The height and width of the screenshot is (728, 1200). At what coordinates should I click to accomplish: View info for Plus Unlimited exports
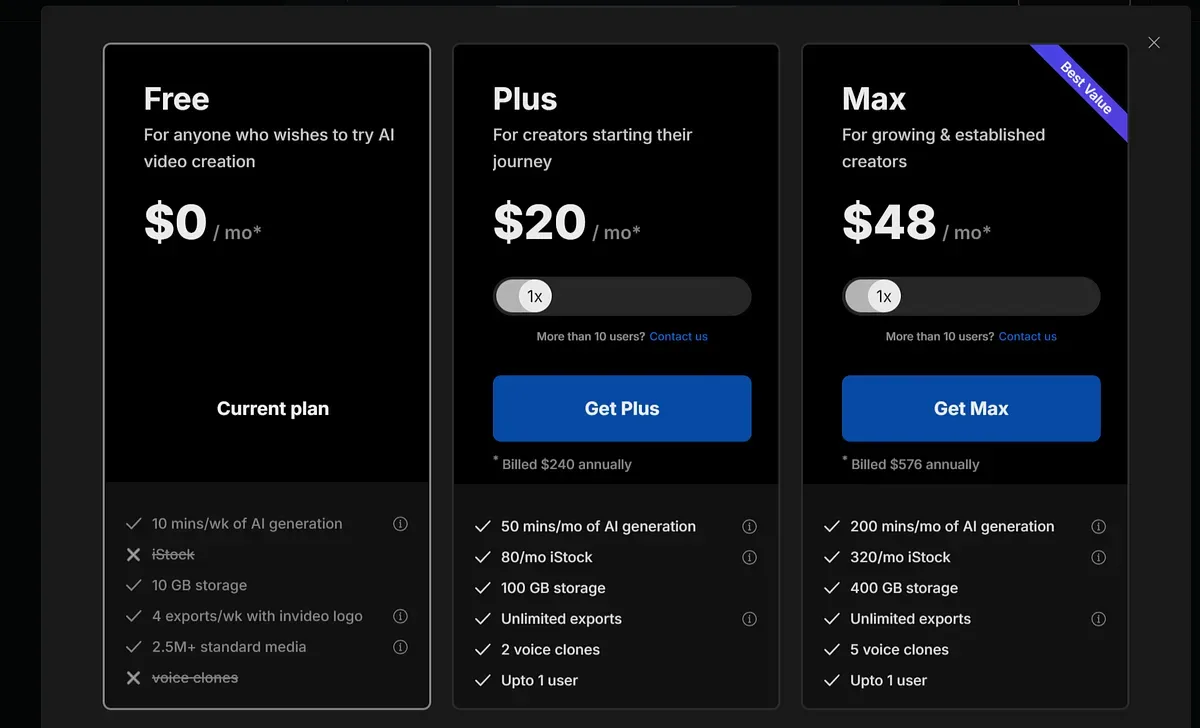[x=749, y=619]
